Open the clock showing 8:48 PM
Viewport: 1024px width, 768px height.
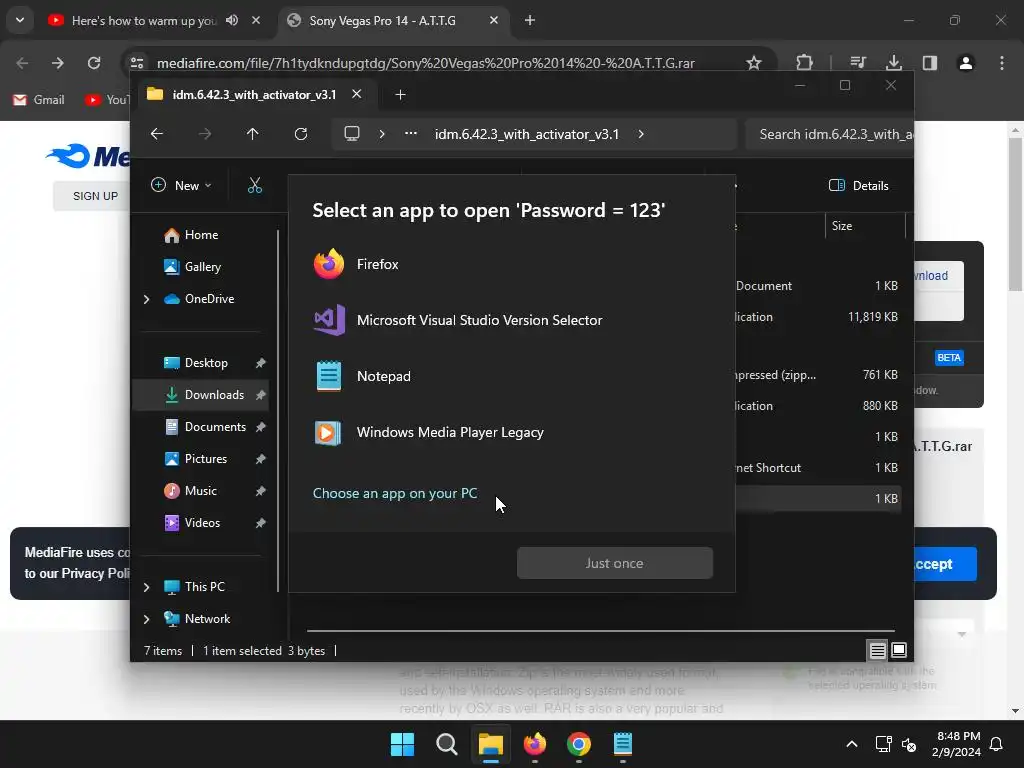[956, 744]
